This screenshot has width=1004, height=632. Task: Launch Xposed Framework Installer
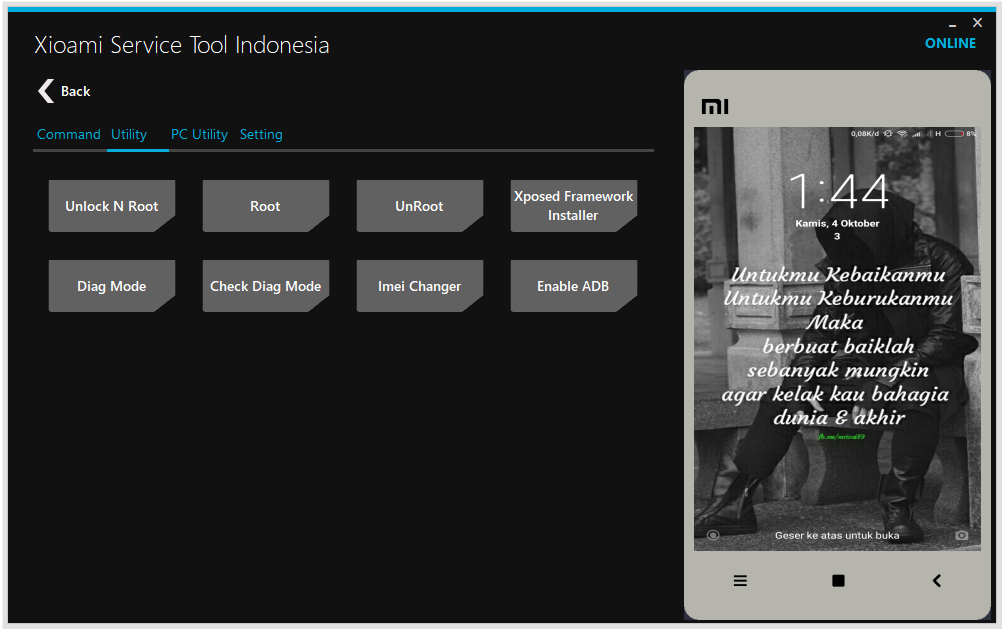click(x=573, y=206)
